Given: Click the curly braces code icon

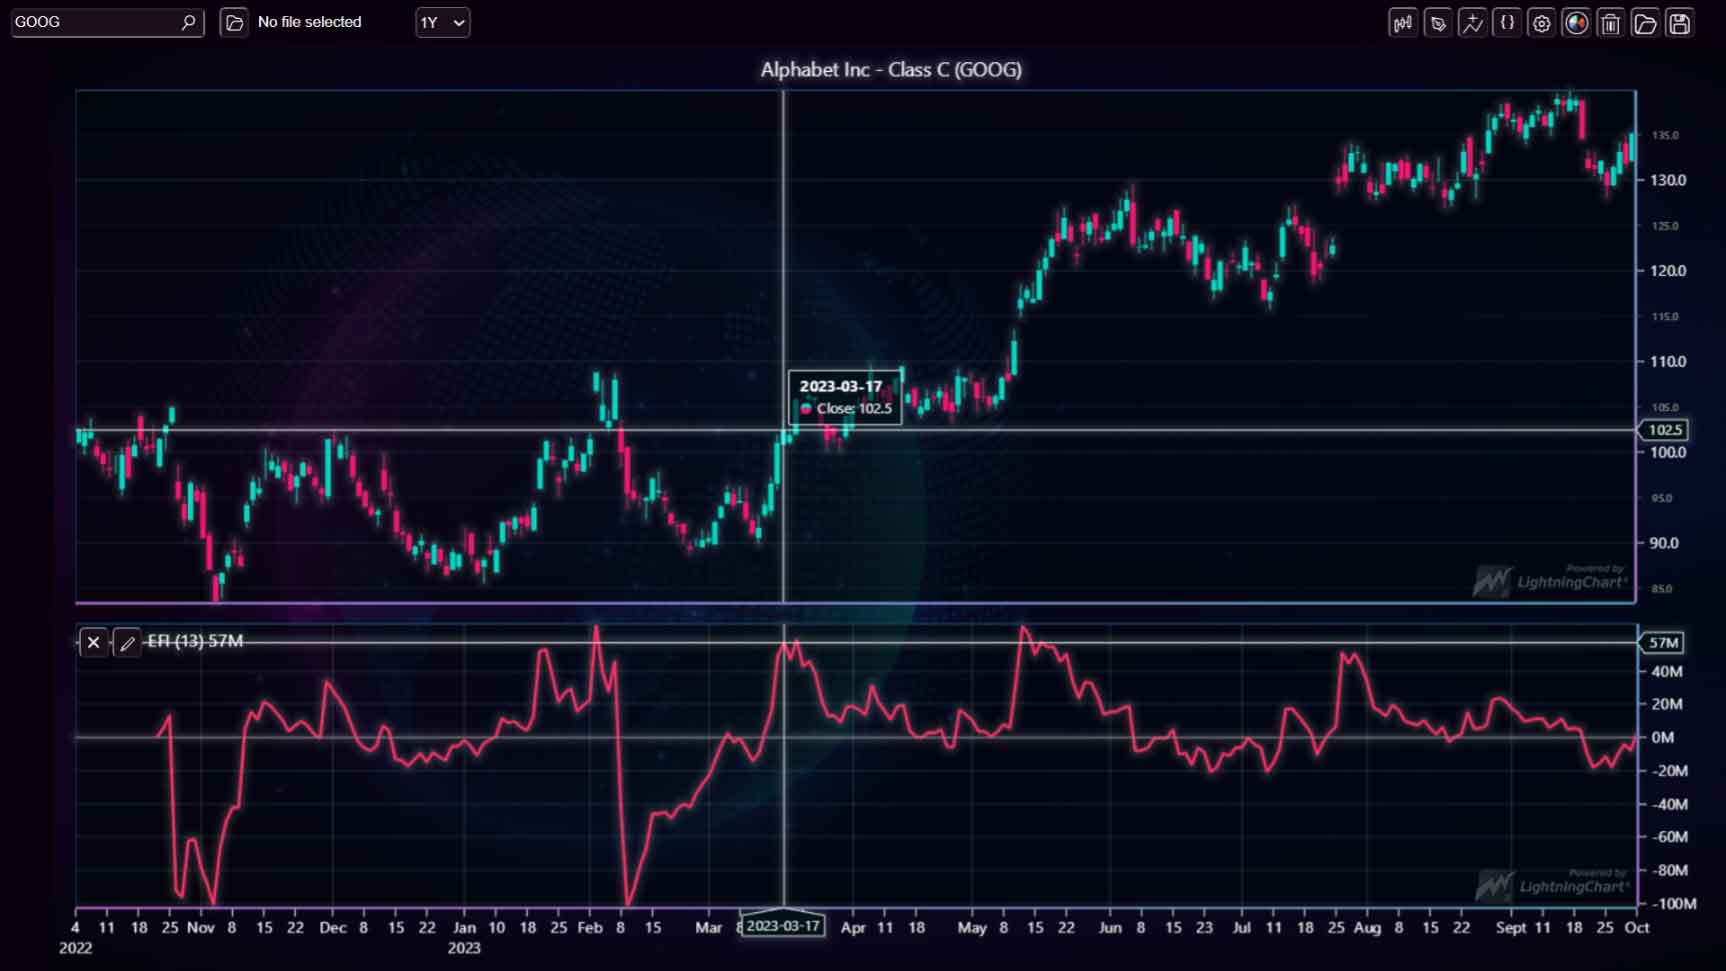Looking at the screenshot, I should [x=1507, y=23].
